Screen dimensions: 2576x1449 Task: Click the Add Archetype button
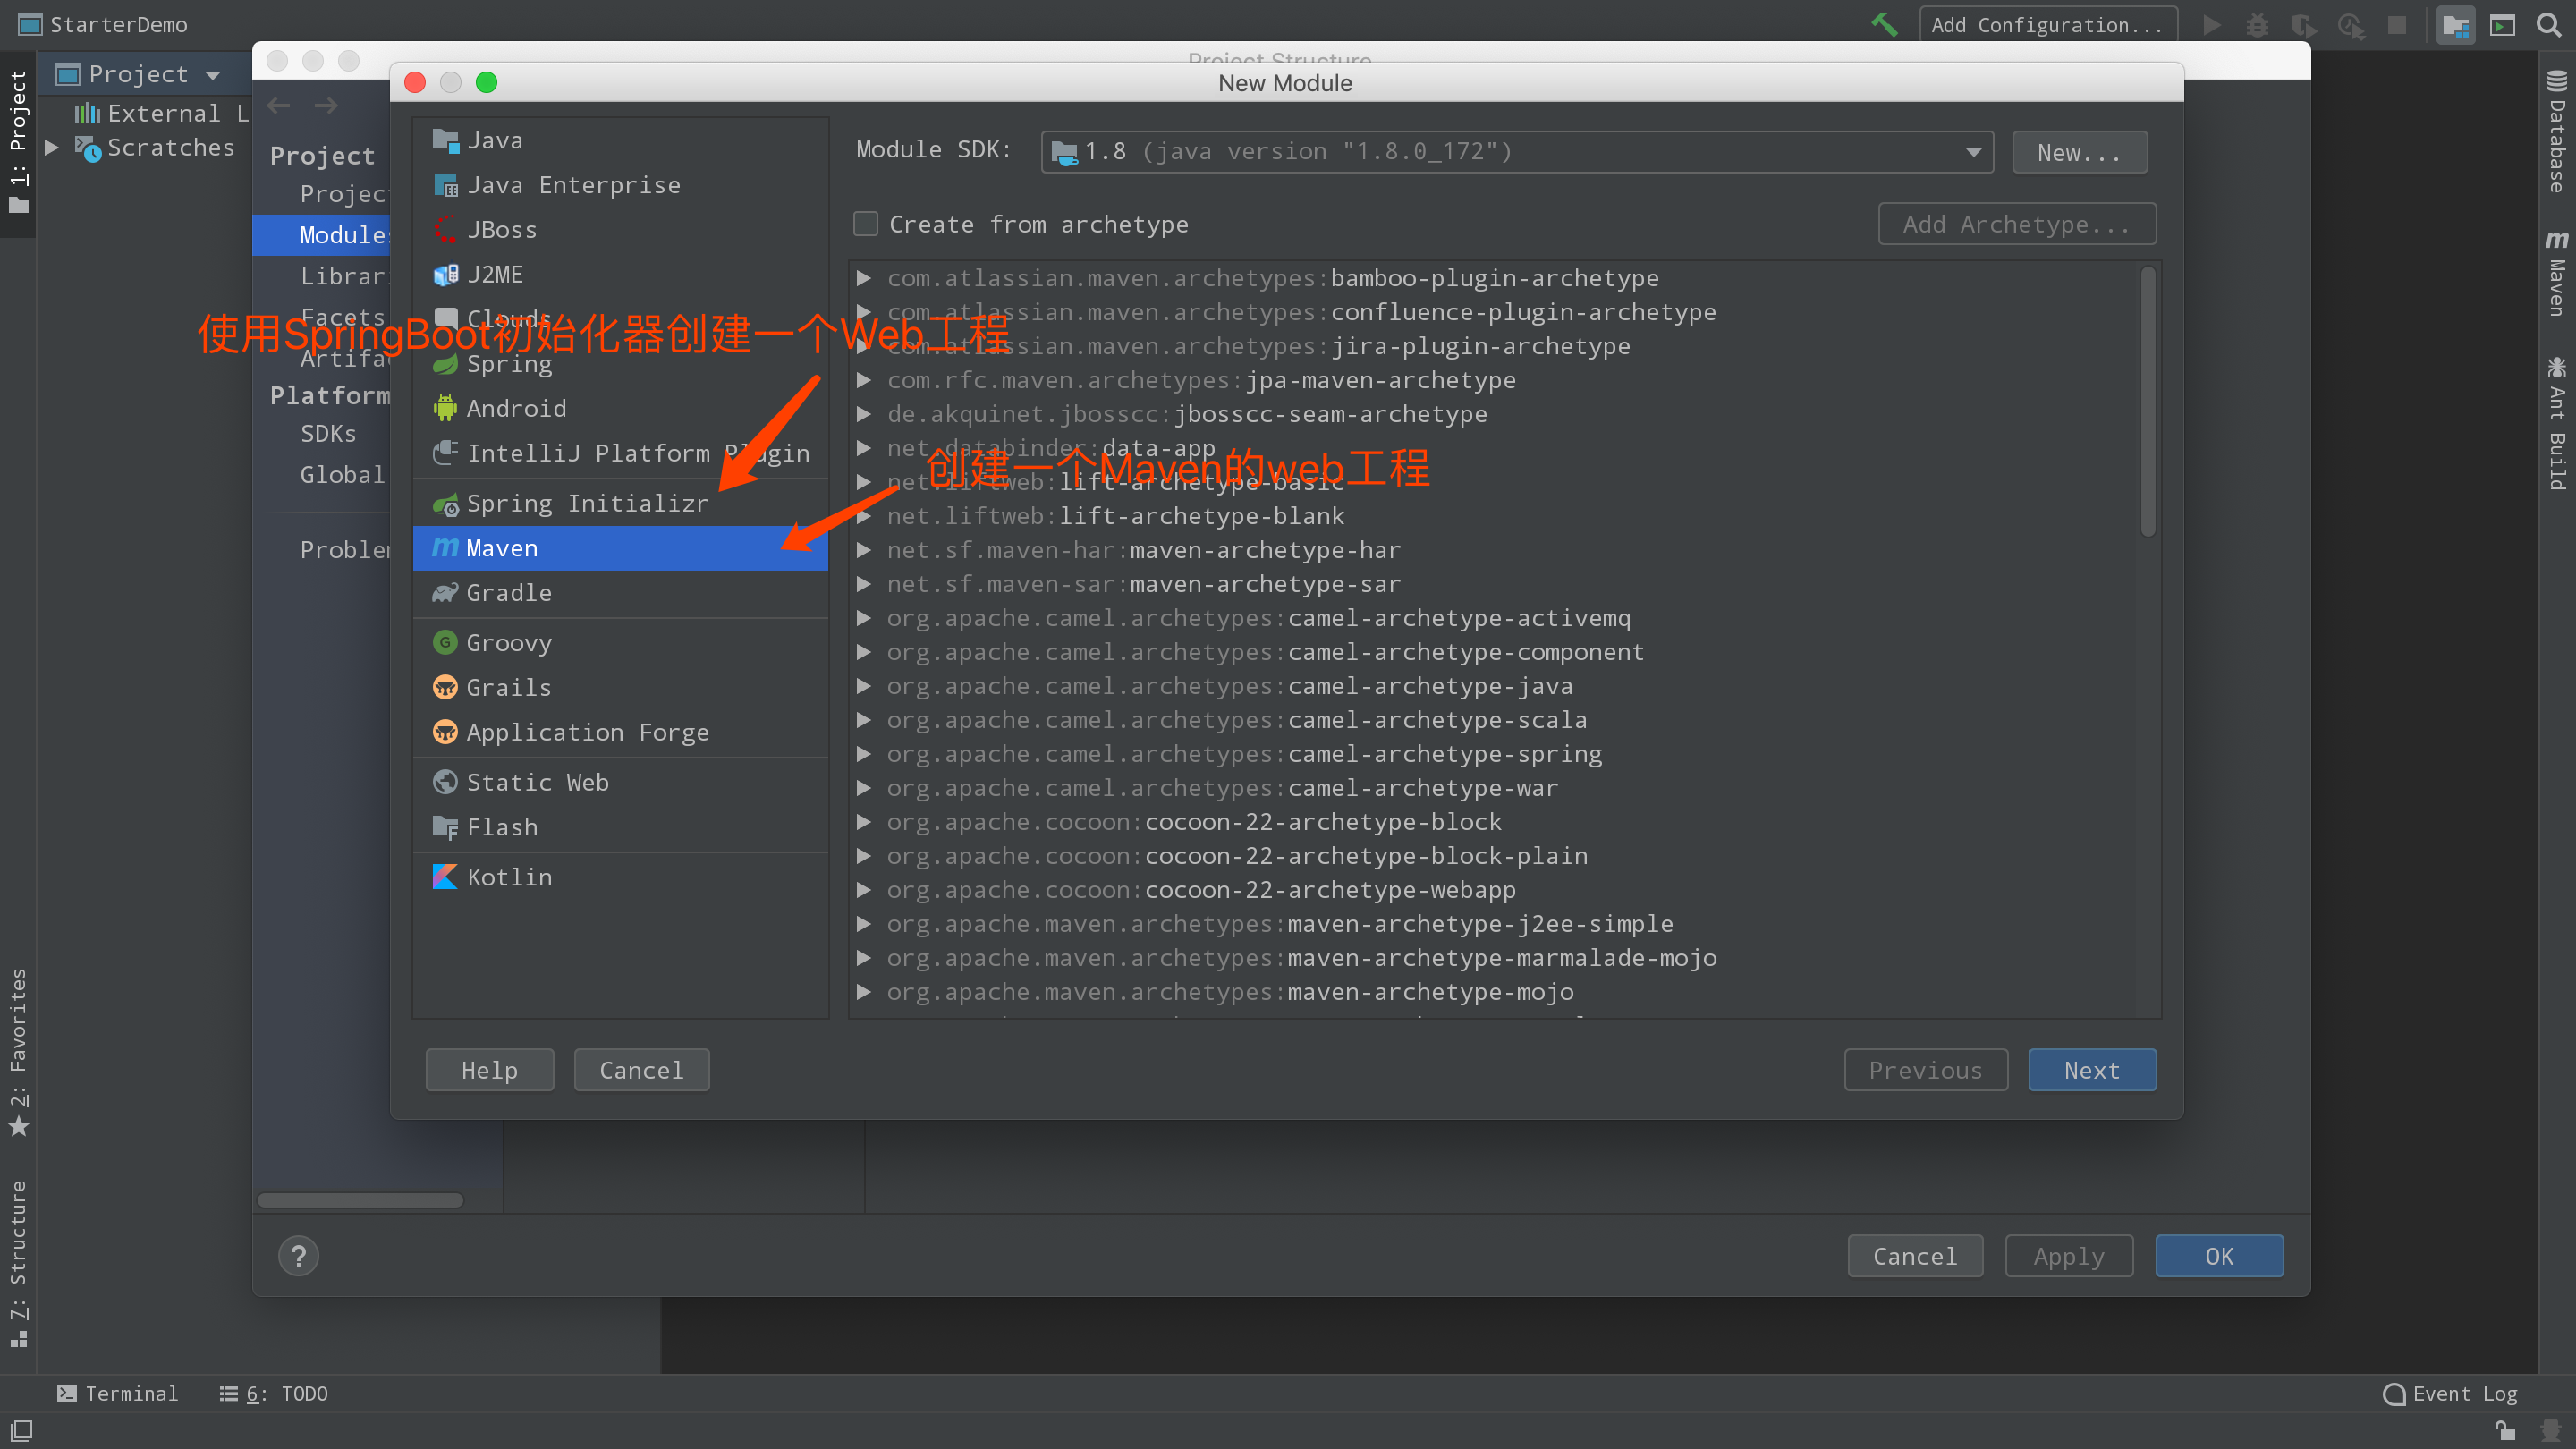[x=2016, y=223]
